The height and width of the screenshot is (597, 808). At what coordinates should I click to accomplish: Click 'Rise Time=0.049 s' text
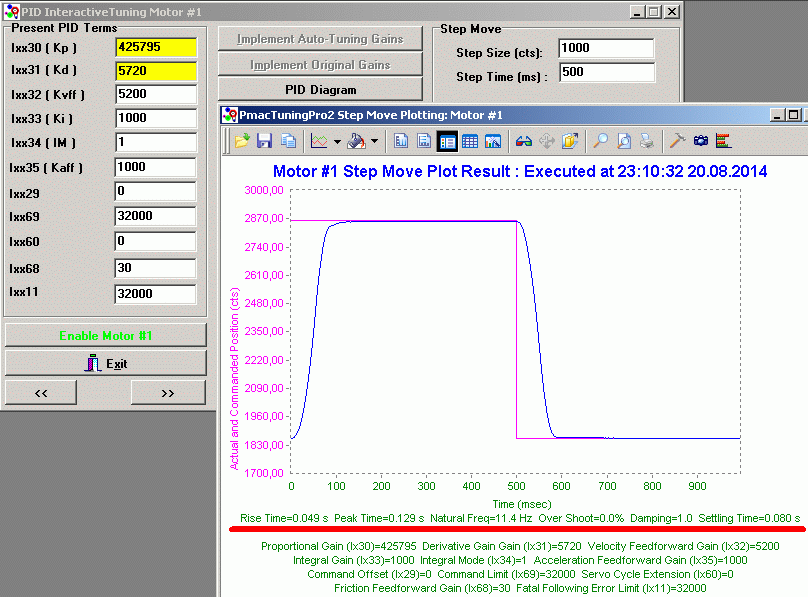284,518
